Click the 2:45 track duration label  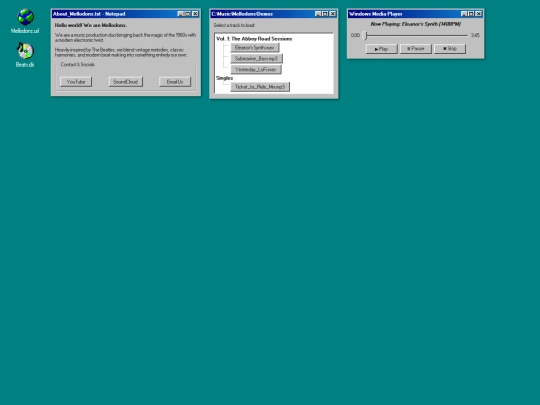point(475,35)
